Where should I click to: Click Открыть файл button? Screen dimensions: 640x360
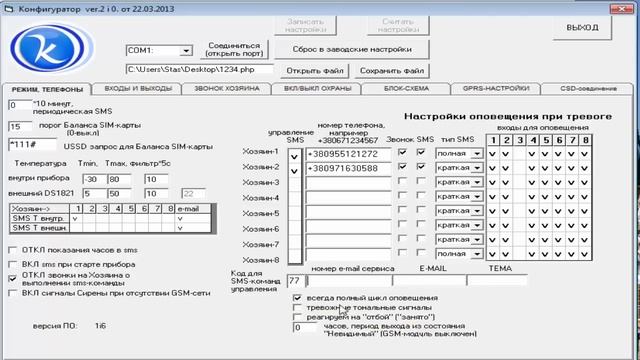point(315,71)
